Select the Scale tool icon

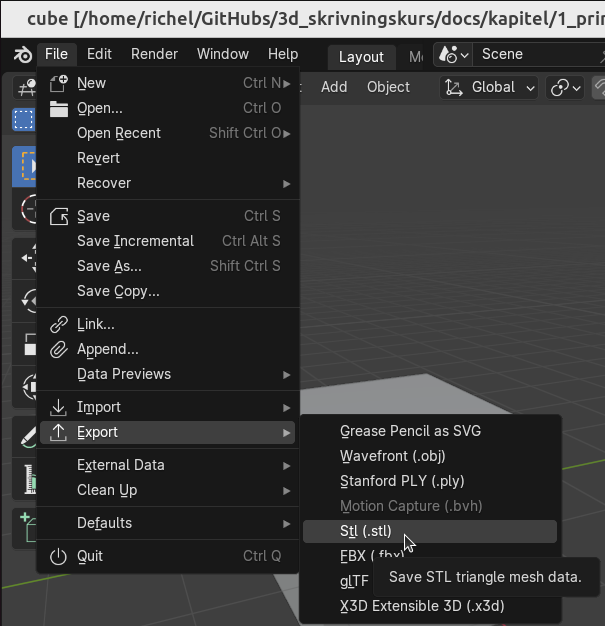pos(26,344)
